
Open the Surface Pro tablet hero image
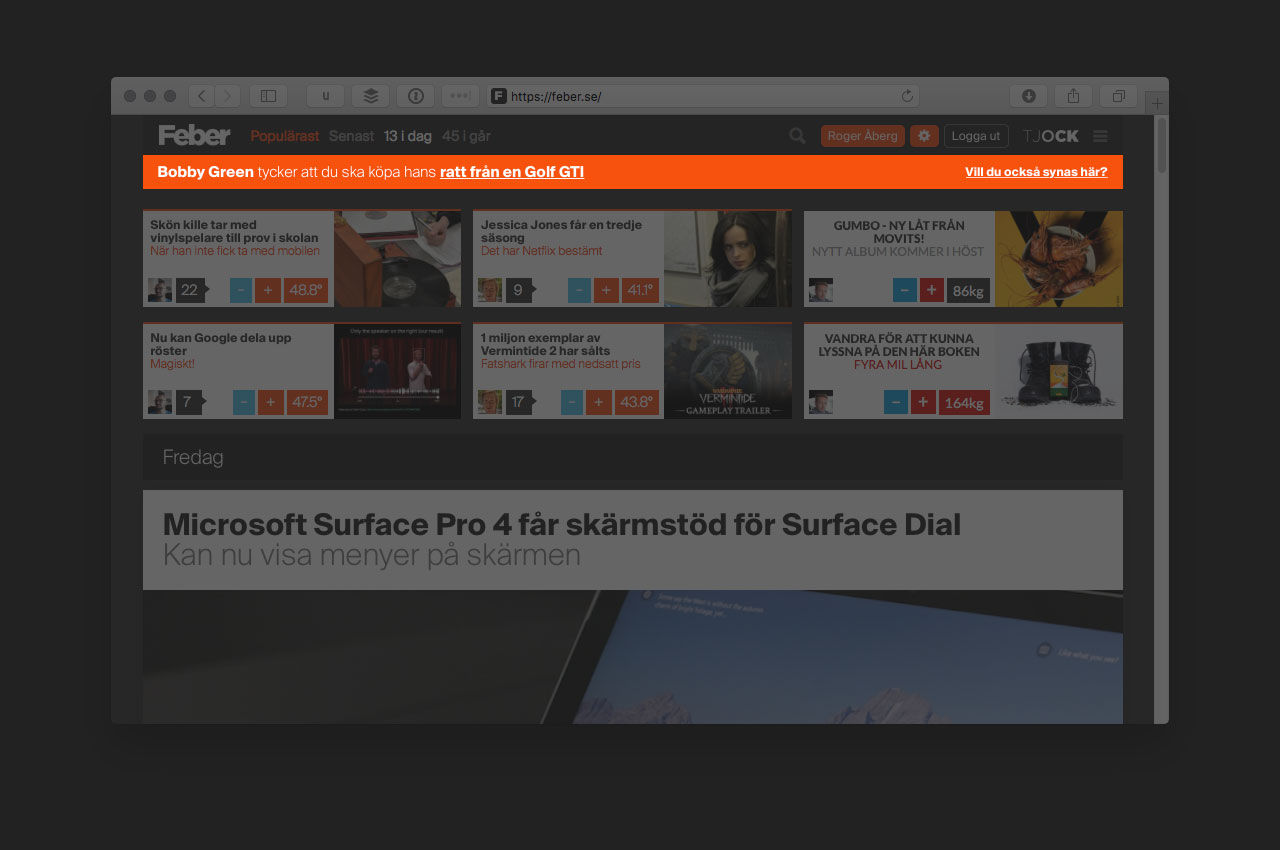632,656
